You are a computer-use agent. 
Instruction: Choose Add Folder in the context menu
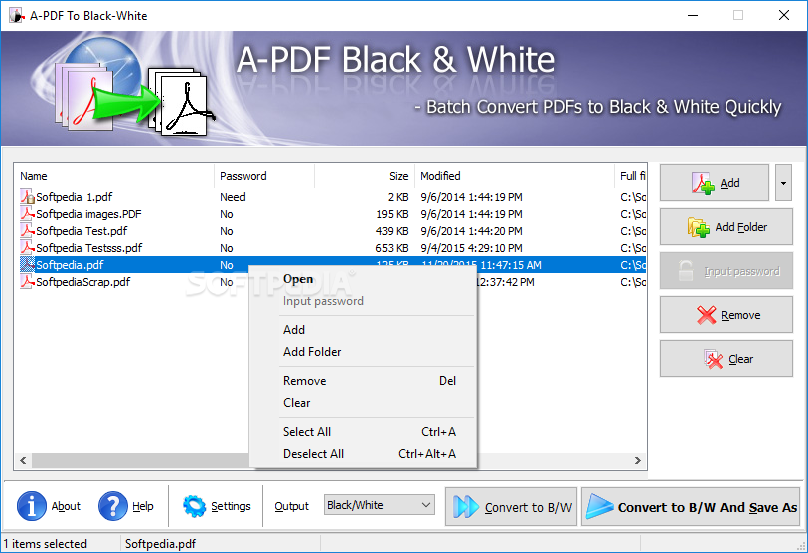point(362,352)
